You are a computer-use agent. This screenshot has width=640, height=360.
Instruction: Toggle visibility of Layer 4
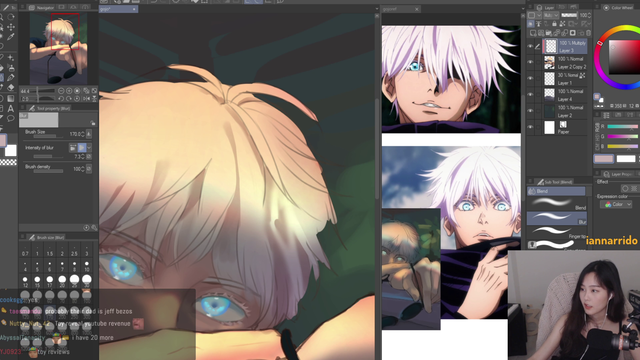(x=530, y=95)
